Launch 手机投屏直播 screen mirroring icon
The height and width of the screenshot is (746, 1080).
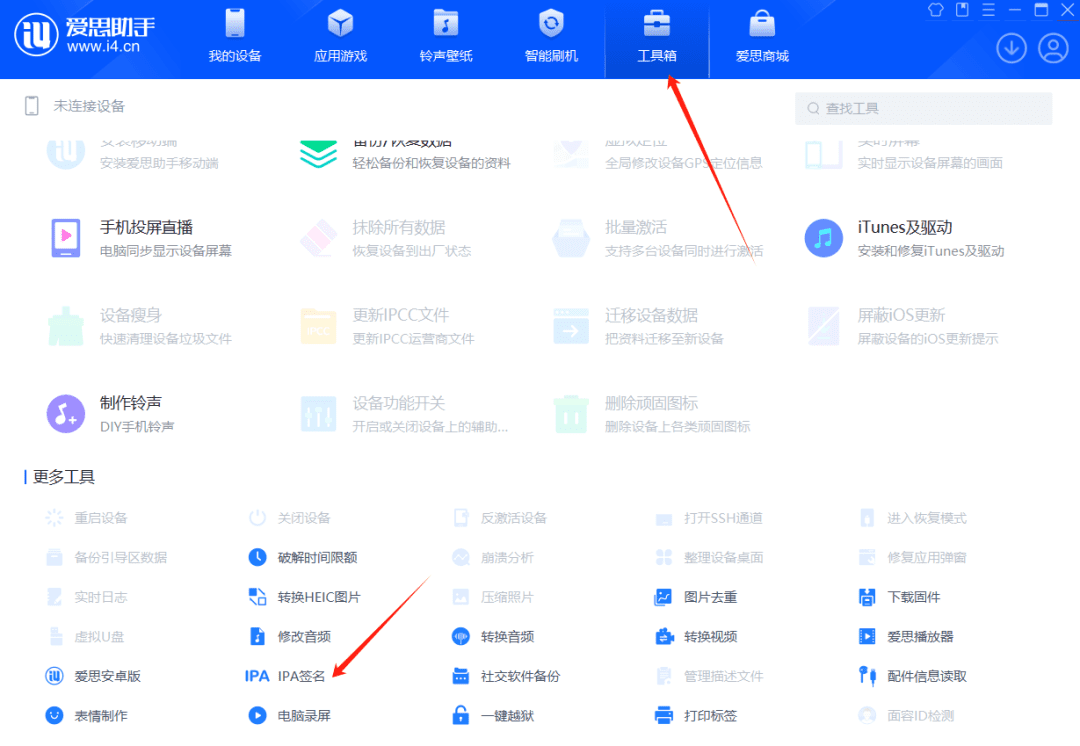(x=66, y=238)
